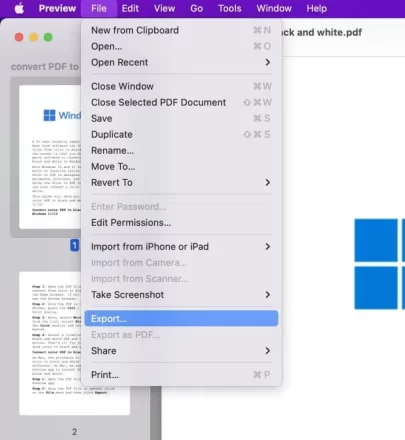
Task: Choose Edit Permissions...
Action: (181, 222)
